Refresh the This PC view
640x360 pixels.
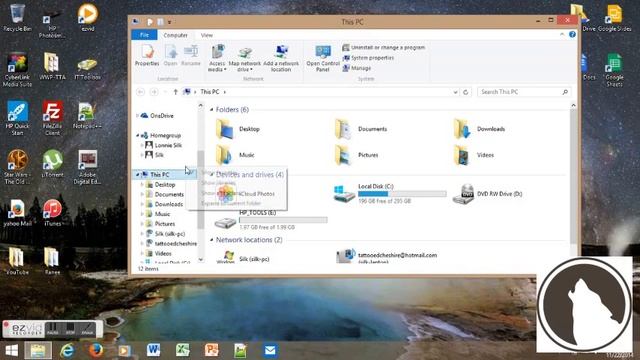pos(465,92)
